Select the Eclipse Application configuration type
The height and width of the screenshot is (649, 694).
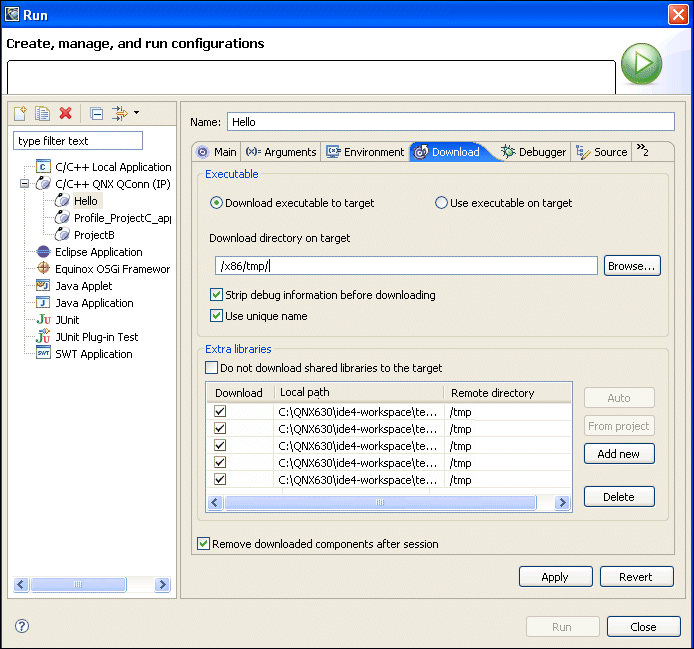(x=98, y=252)
